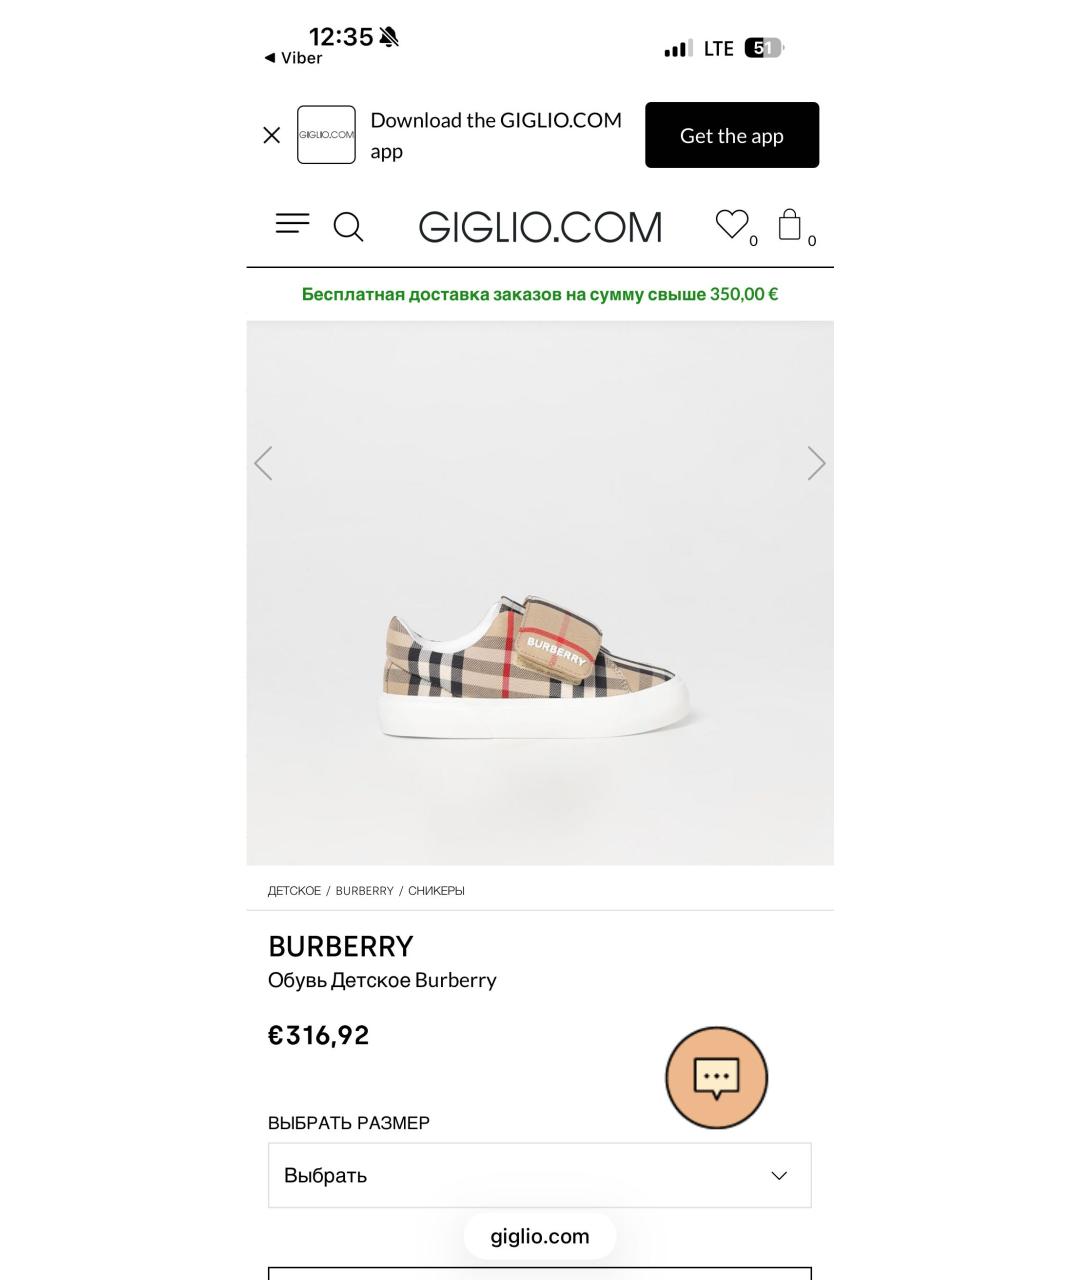Open the BURBERRY breadcrumb link
This screenshot has height=1280, width=1080.
click(x=364, y=890)
